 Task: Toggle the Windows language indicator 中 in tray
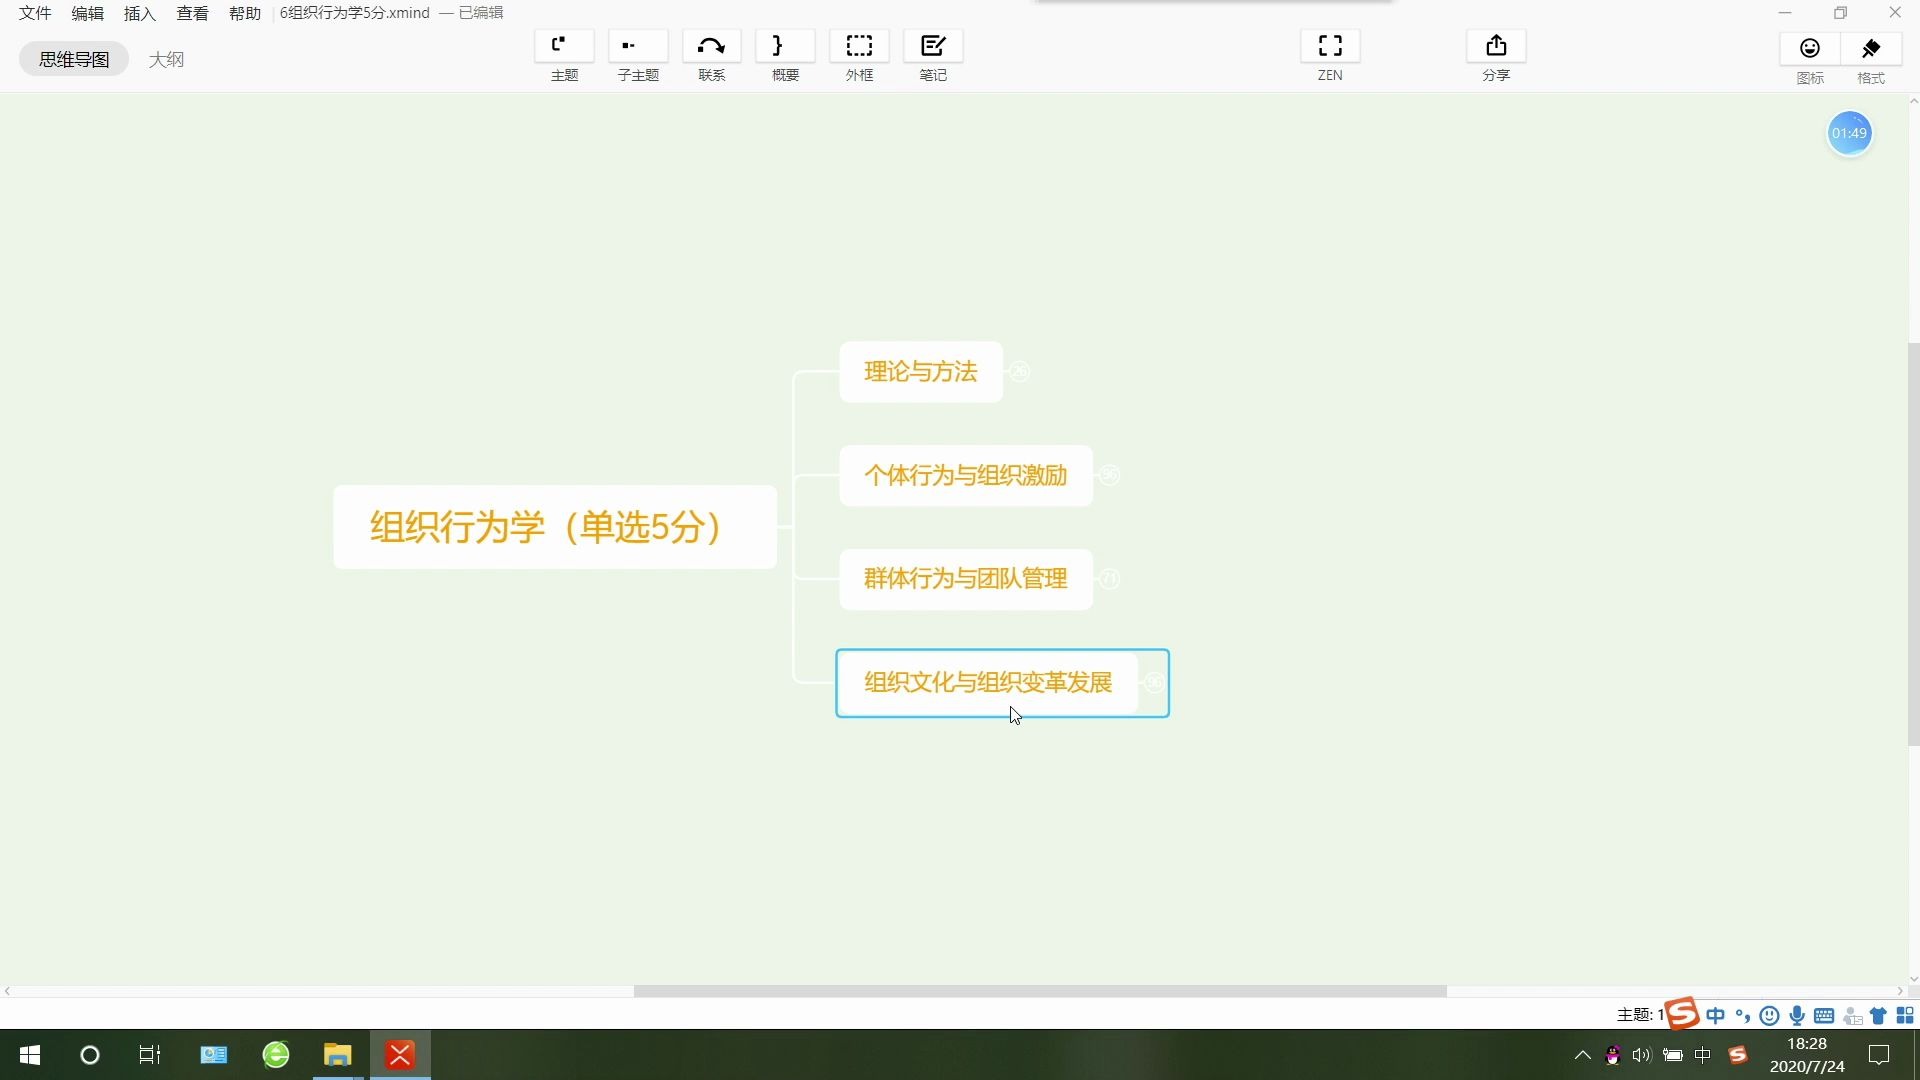click(x=1703, y=1055)
